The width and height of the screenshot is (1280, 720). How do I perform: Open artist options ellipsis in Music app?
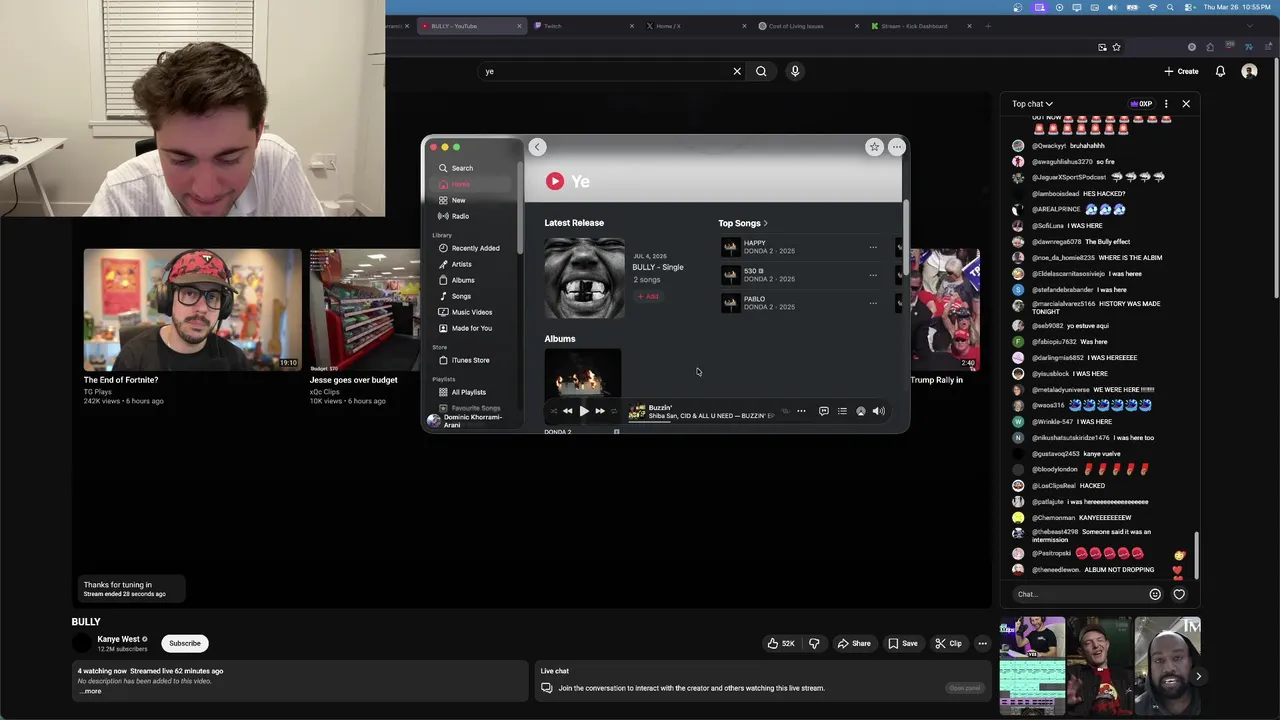[x=896, y=147]
